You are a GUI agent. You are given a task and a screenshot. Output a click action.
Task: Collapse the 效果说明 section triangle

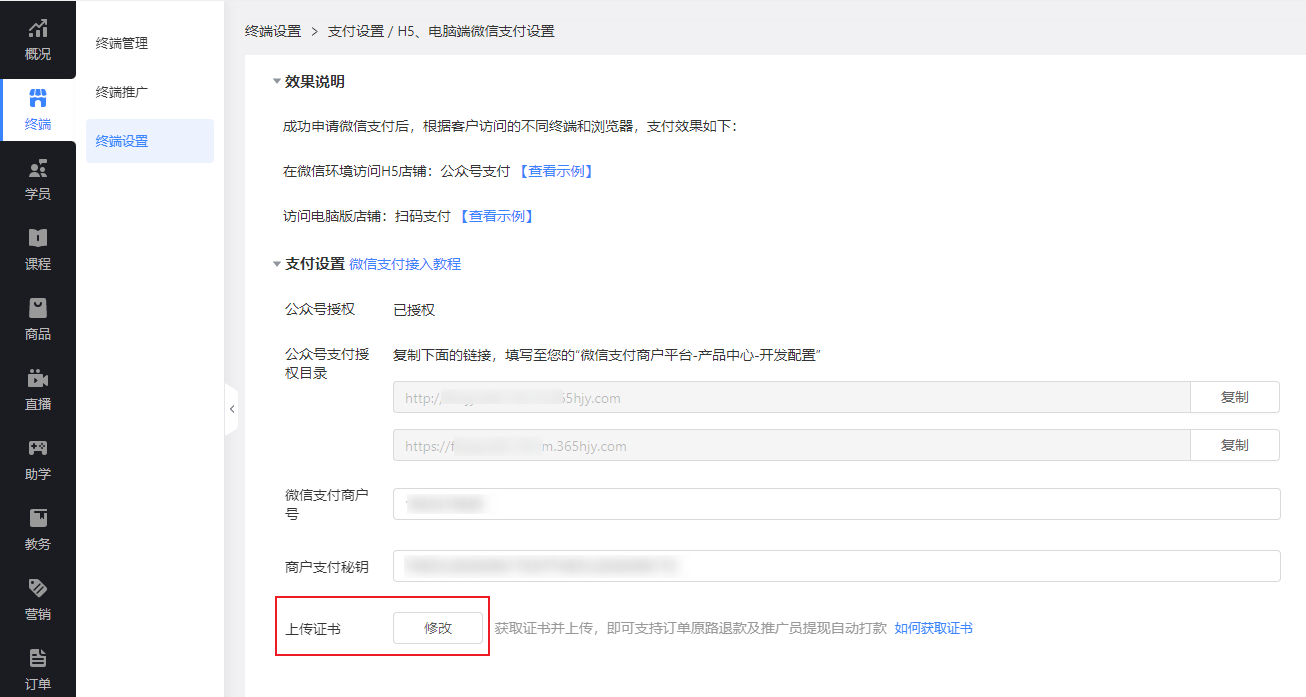277,82
